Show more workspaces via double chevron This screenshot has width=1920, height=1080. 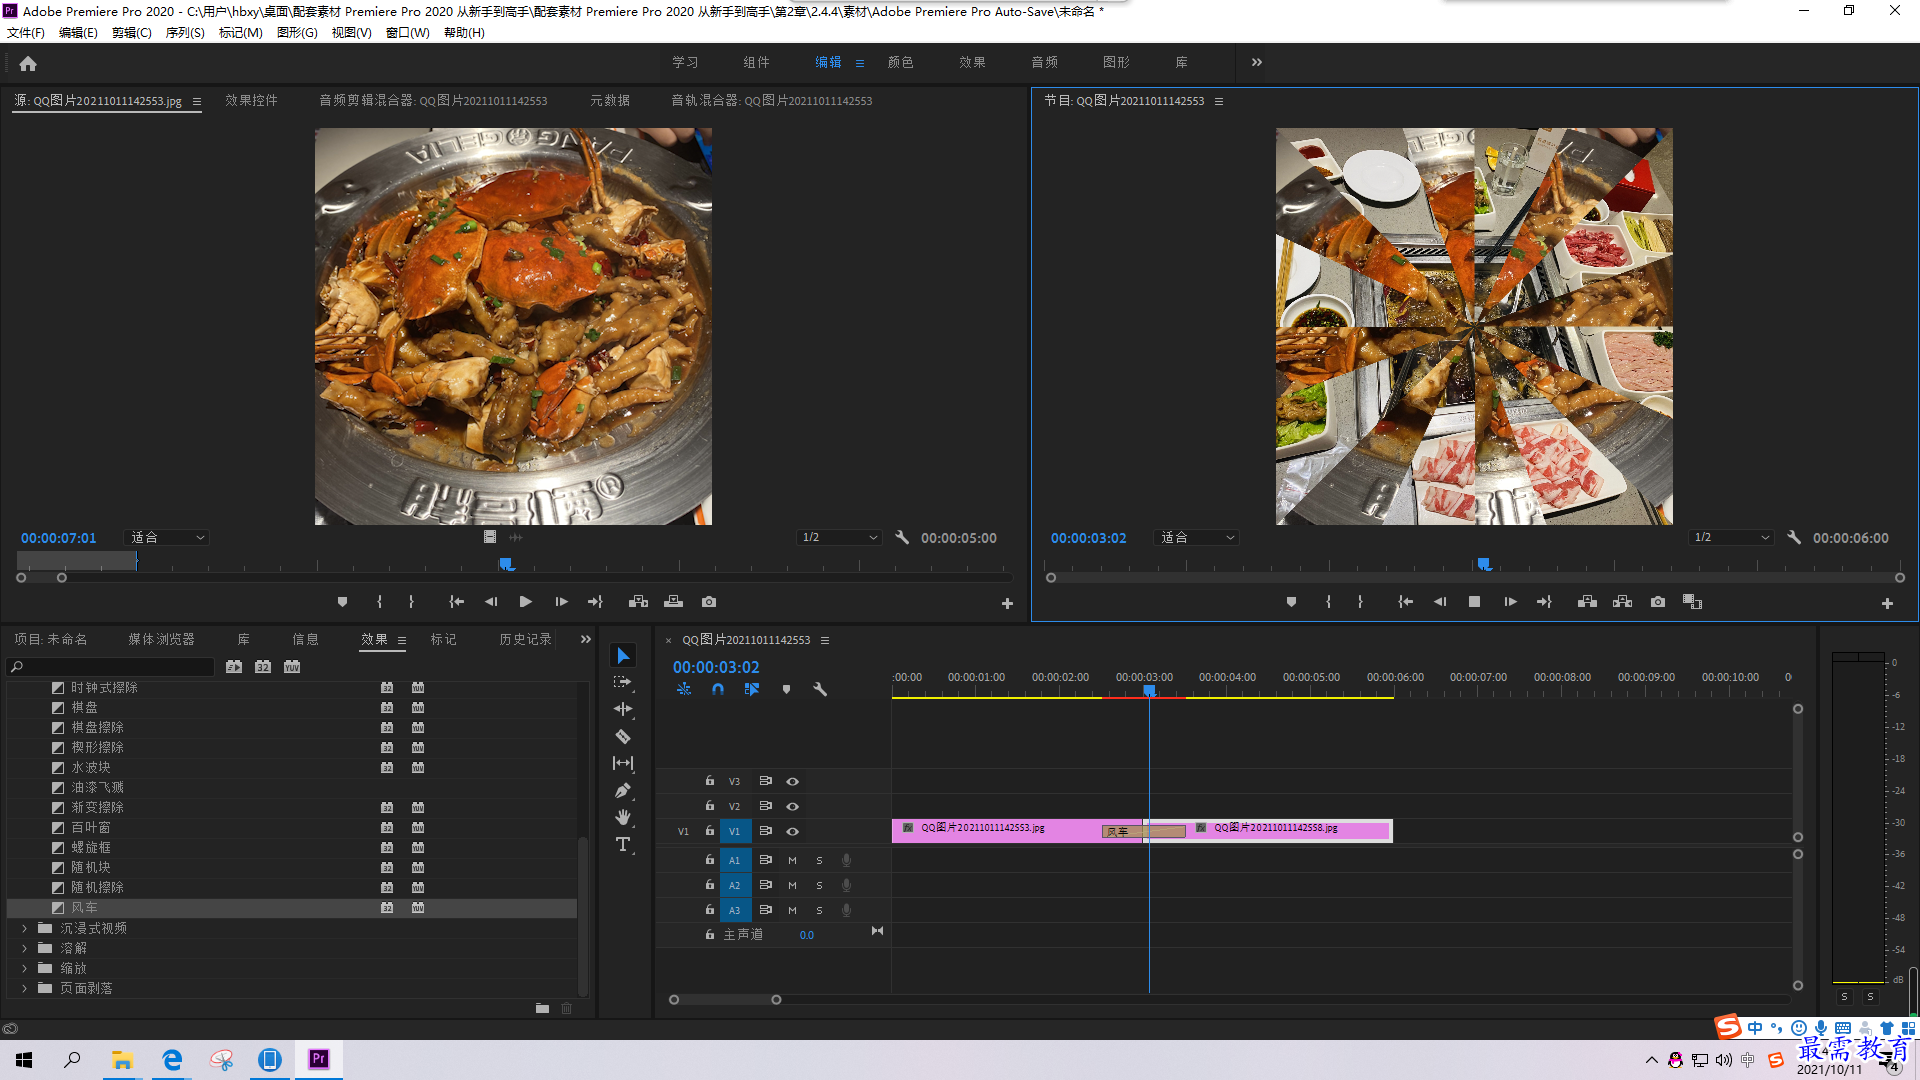[x=1256, y=62]
